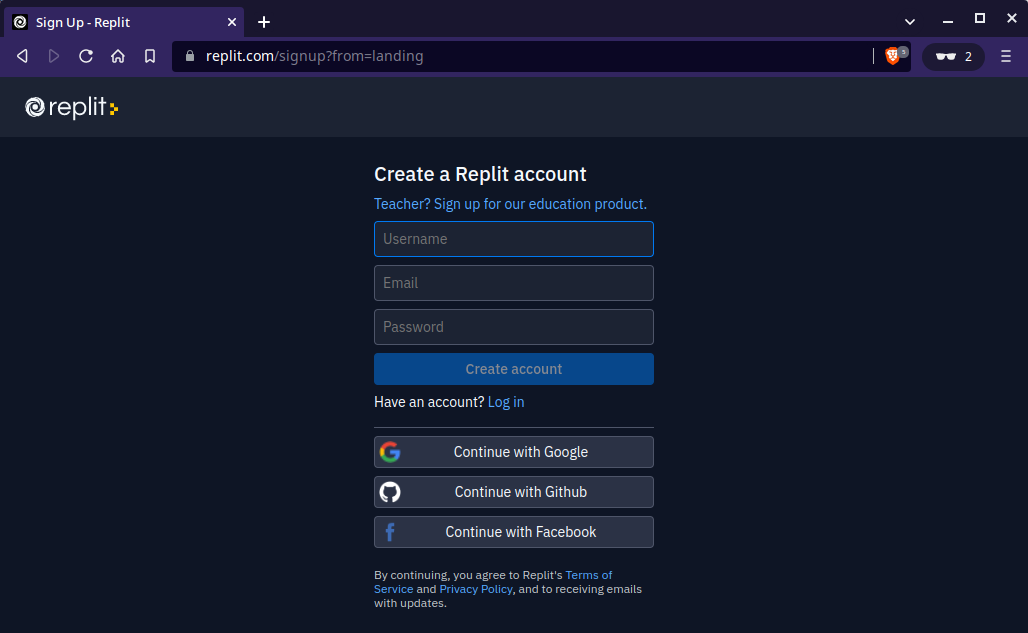Select the Password input box
Screen dimensions: 1028x633
pyautogui.click(x=513, y=327)
